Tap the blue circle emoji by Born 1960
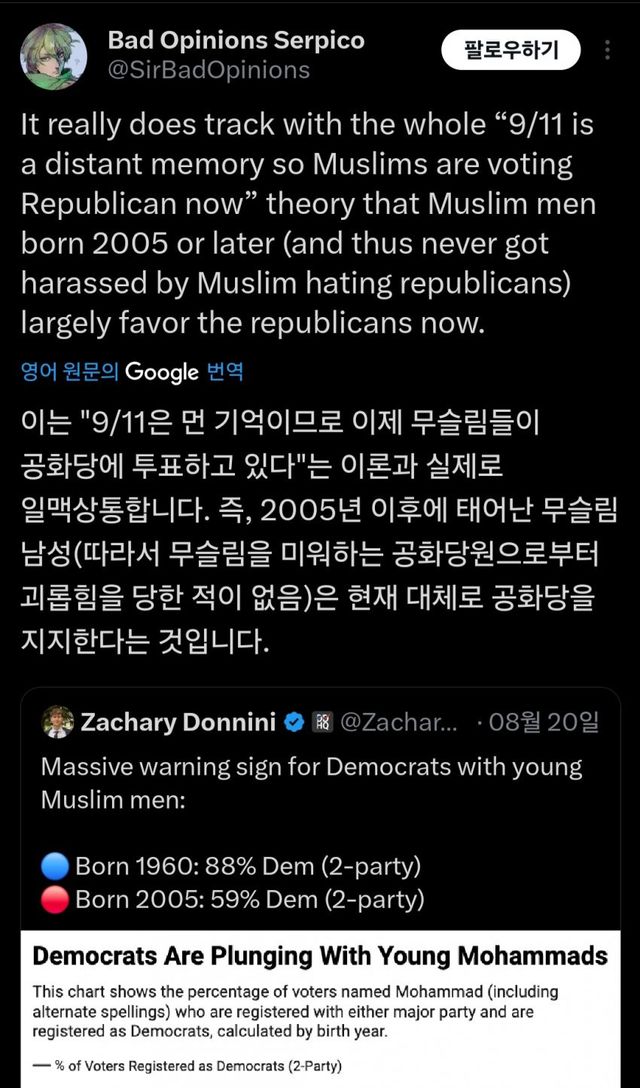This screenshot has width=640, height=1088. (56, 866)
